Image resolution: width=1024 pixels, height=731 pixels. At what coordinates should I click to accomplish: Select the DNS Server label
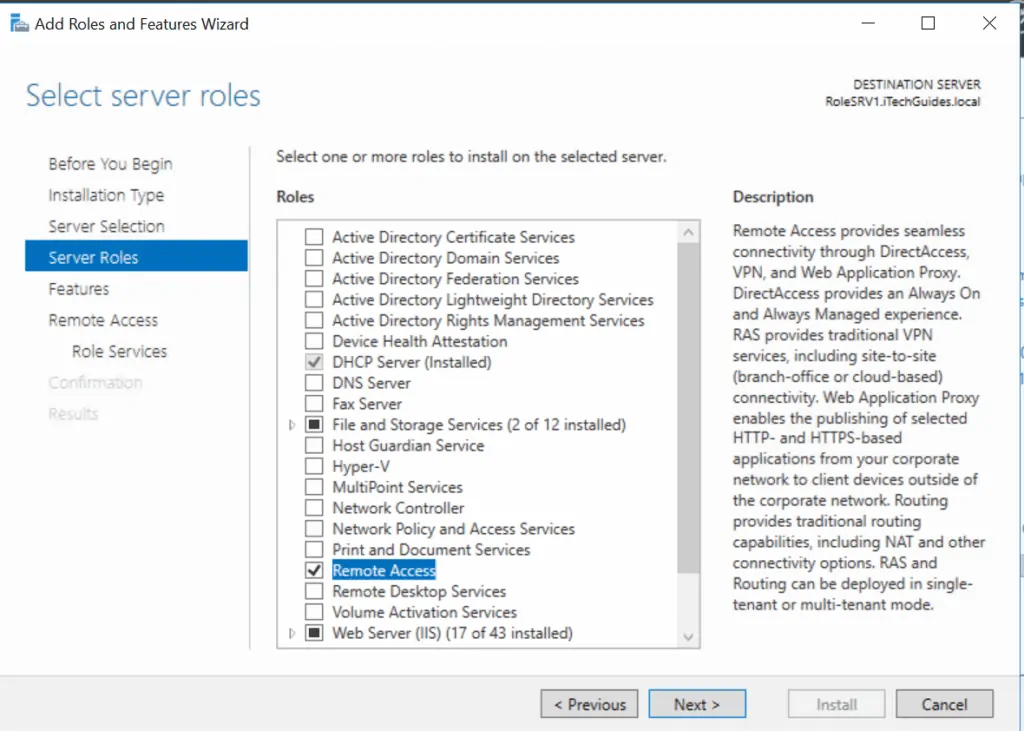[372, 383]
